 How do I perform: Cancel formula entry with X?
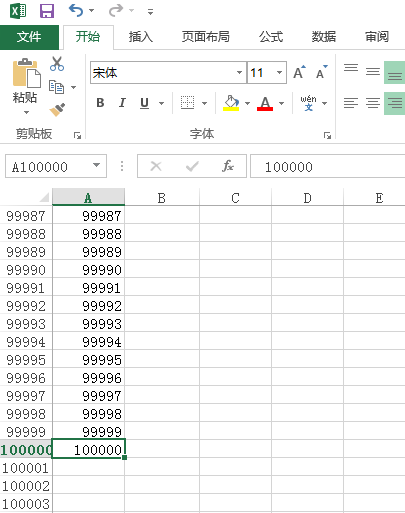(156, 166)
